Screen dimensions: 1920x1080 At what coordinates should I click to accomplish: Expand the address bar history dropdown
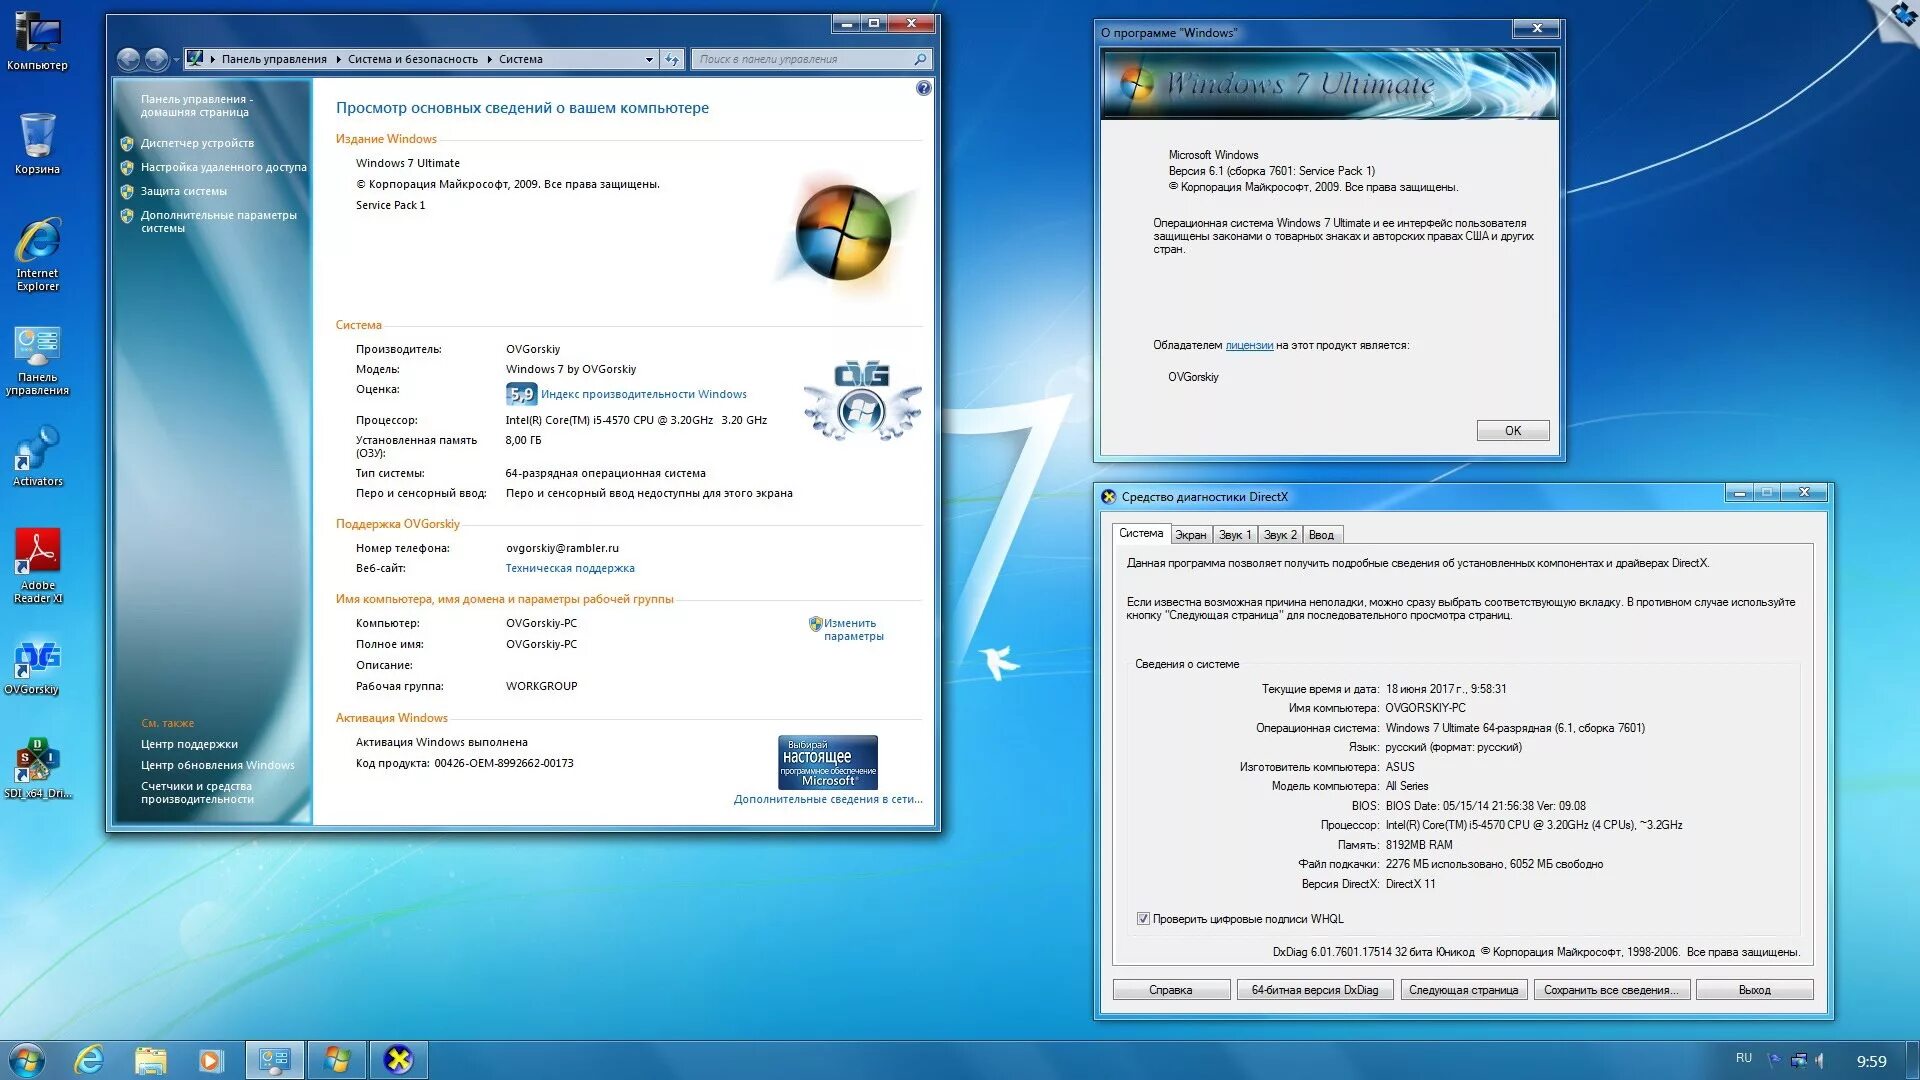(648, 59)
